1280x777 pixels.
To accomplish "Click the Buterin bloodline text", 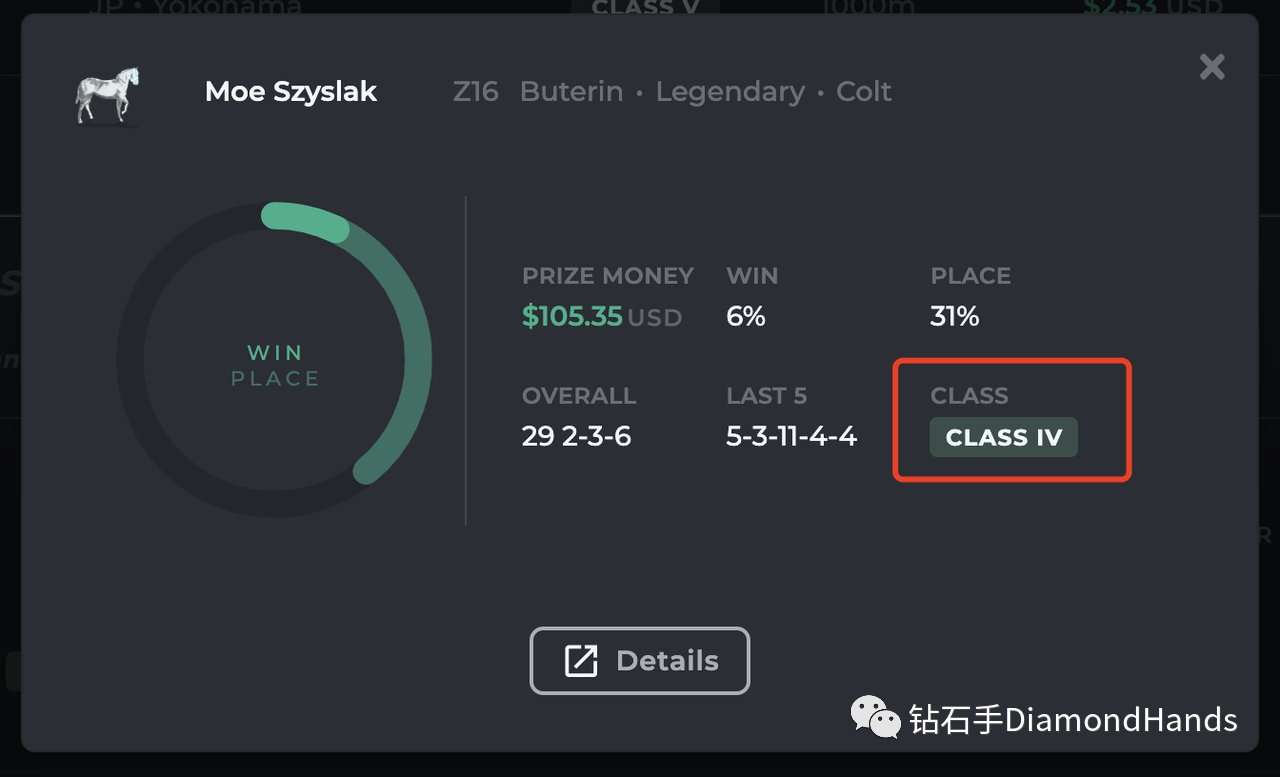I will [x=571, y=91].
